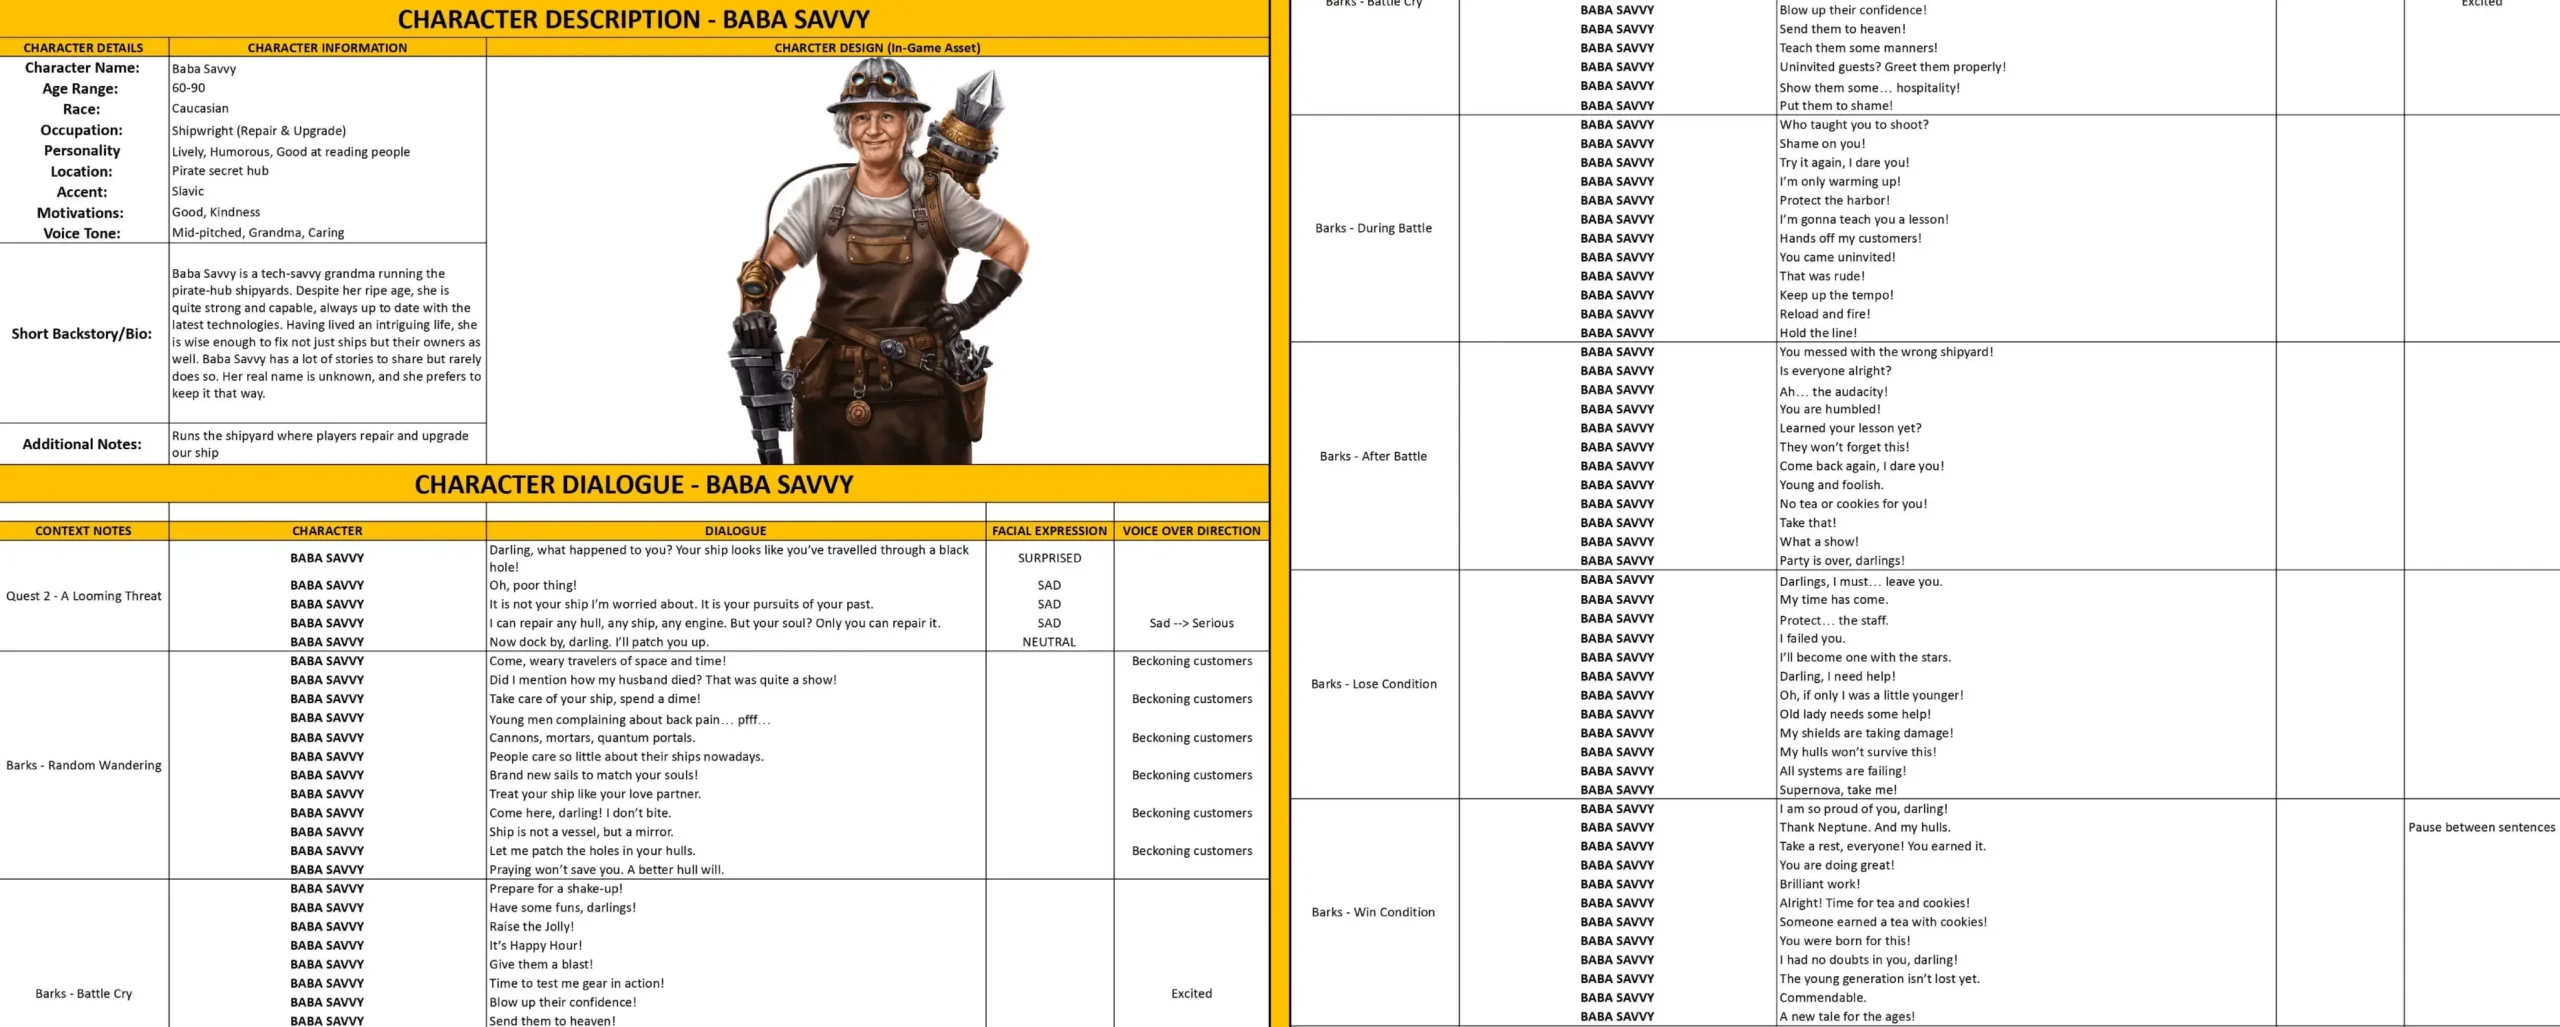Select the Quest 2 - A Looming Threat cell
This screenshot has height=1027, width=2560.
coord(83,596)
